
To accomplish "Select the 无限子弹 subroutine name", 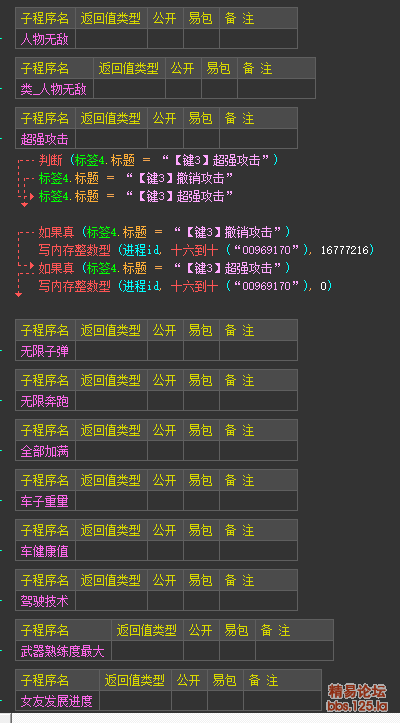I will [x=45, y=351].
